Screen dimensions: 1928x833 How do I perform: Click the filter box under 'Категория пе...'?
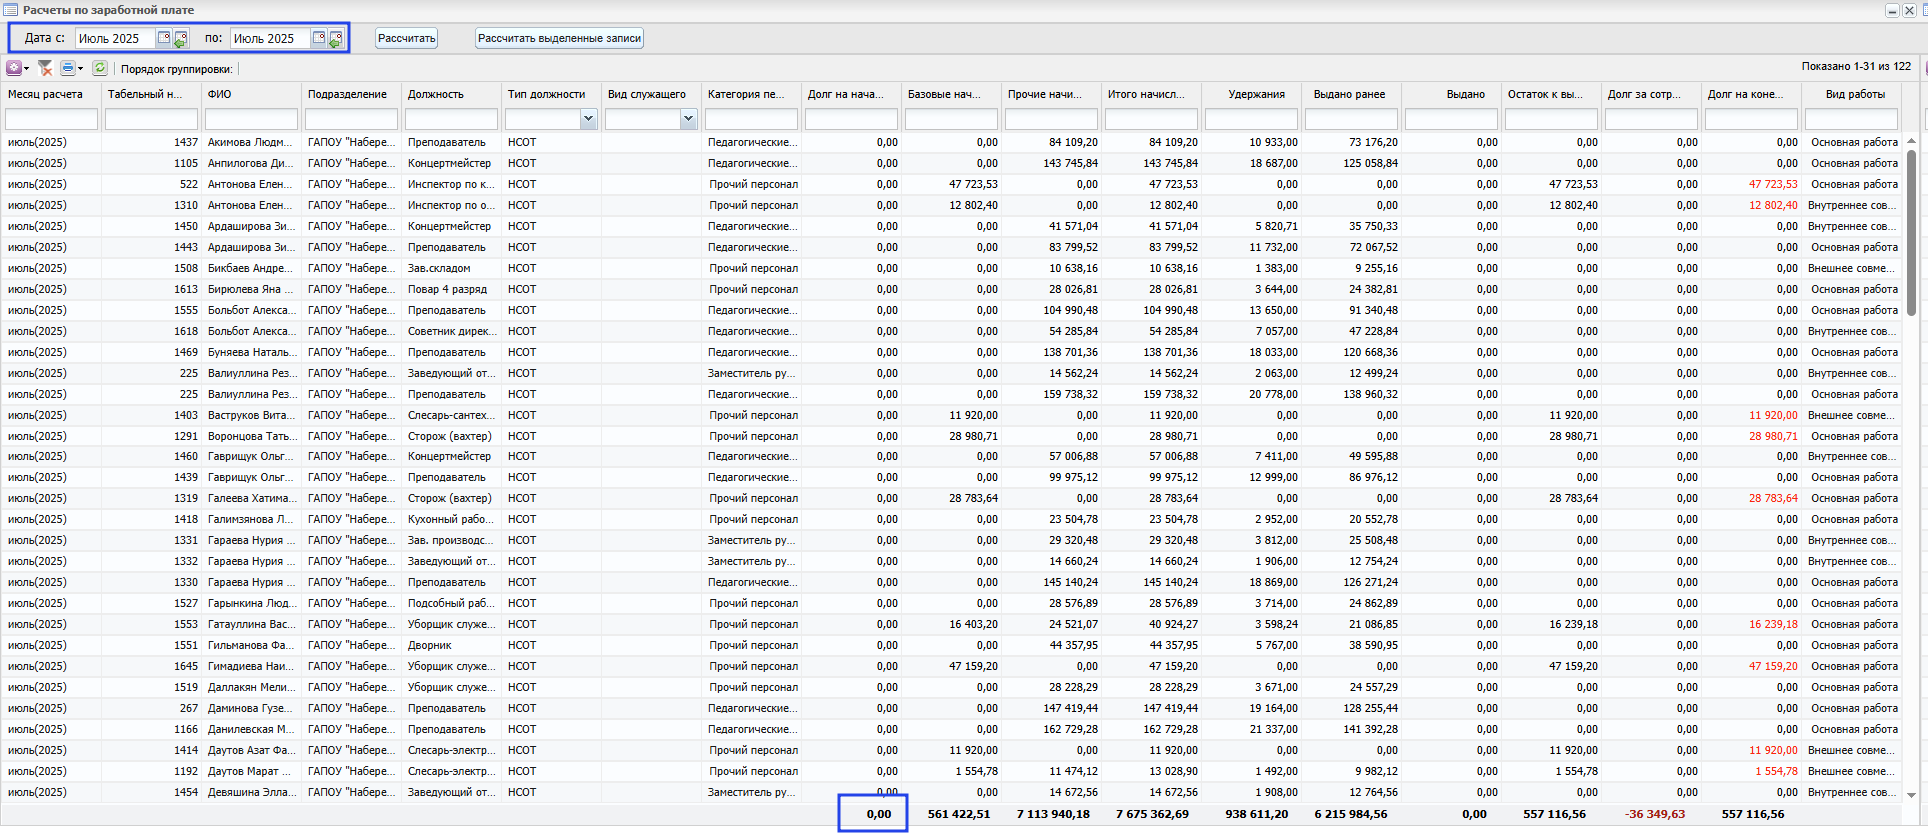coord(751,119)
